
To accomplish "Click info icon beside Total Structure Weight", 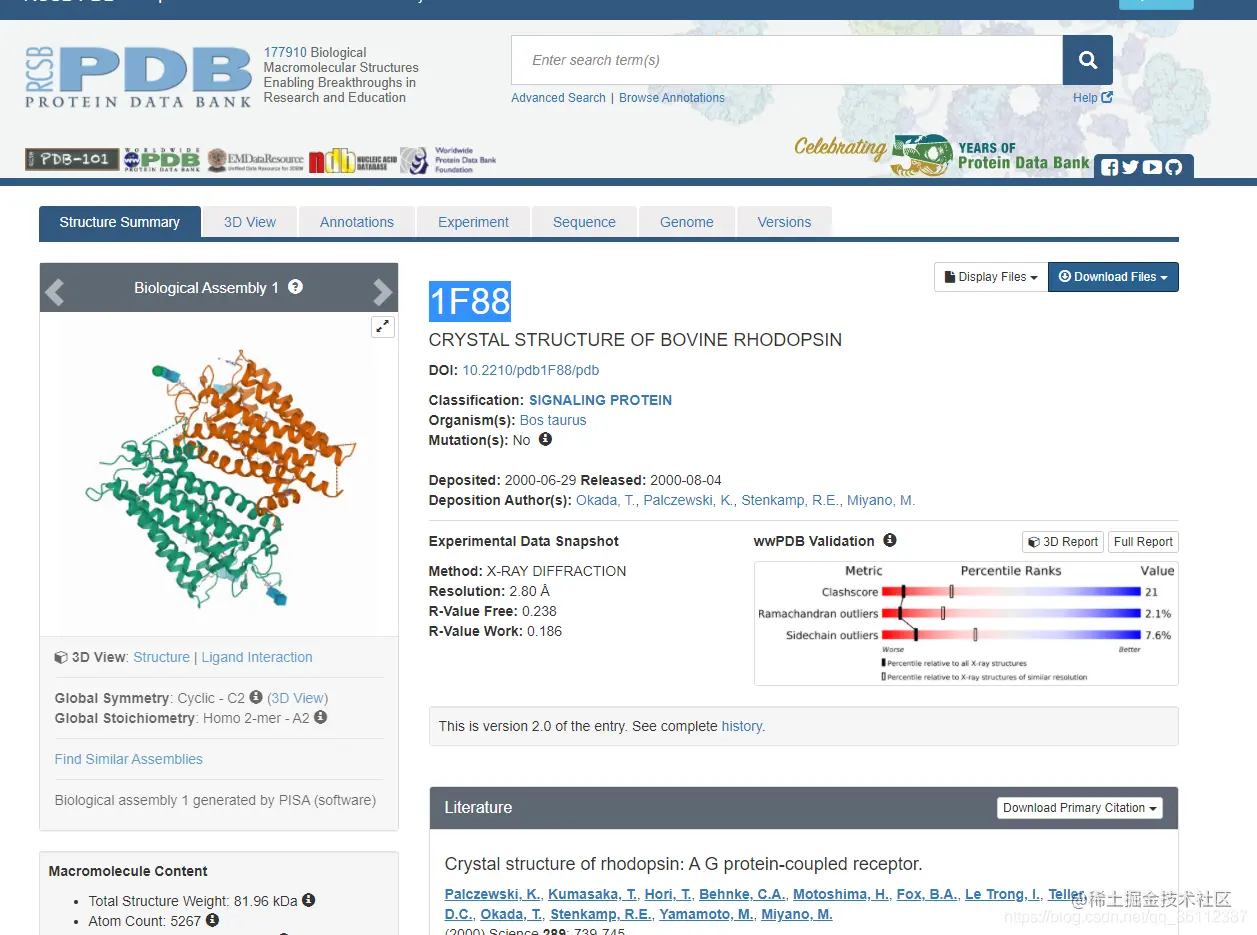I will pyautogui.click(x=309, y=900).
